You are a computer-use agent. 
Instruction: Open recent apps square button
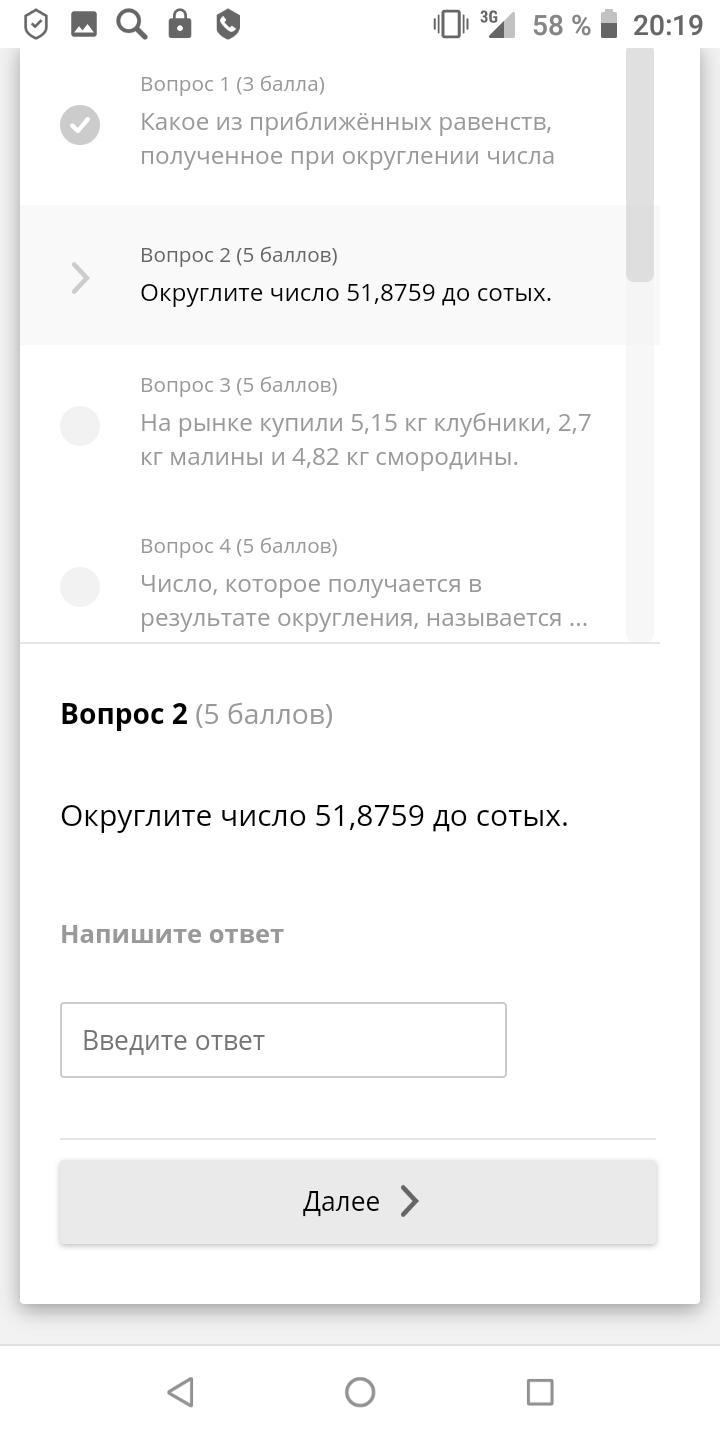pos(540,1392)
